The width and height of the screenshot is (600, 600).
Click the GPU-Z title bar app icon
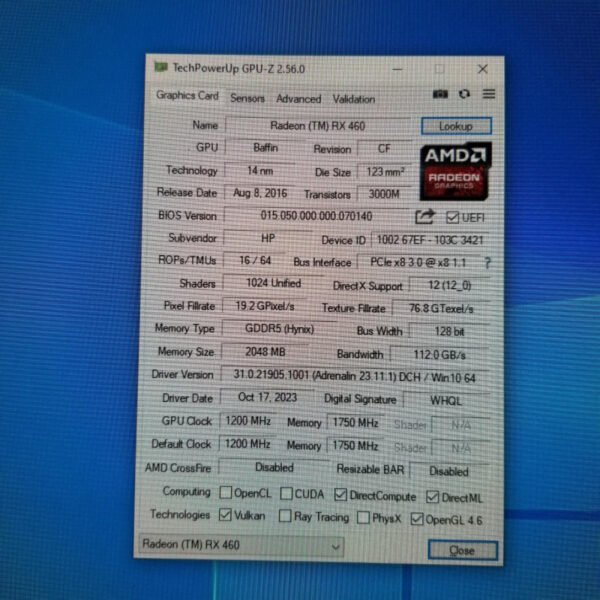(x=161, y=67)
